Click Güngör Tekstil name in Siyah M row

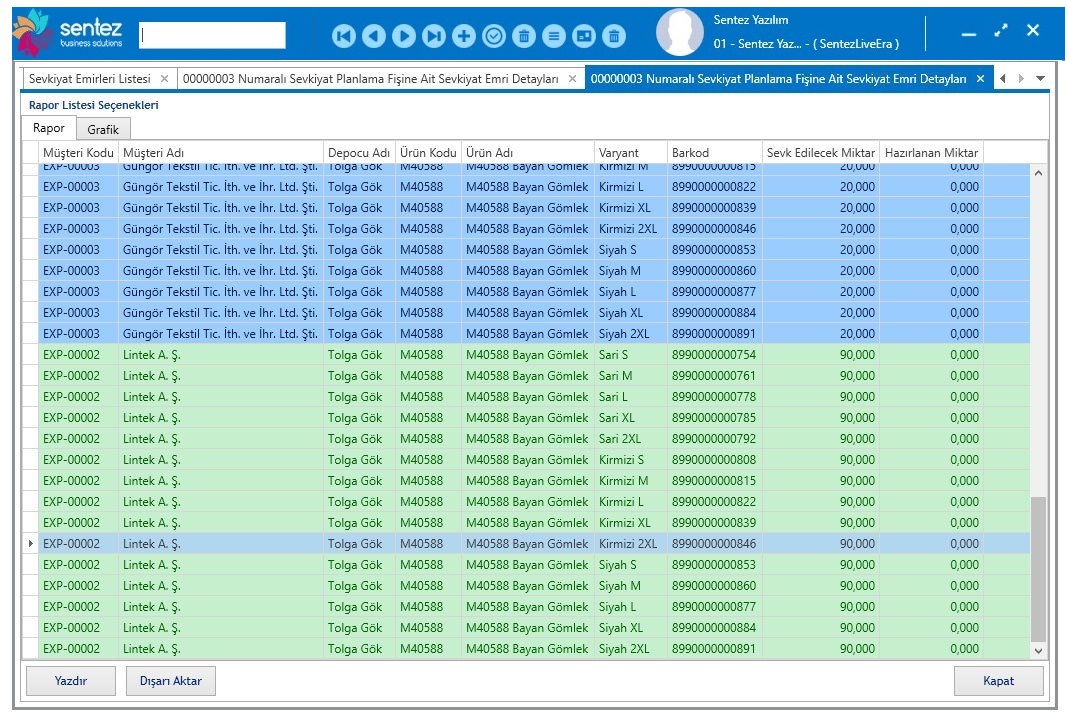(220, 271)
